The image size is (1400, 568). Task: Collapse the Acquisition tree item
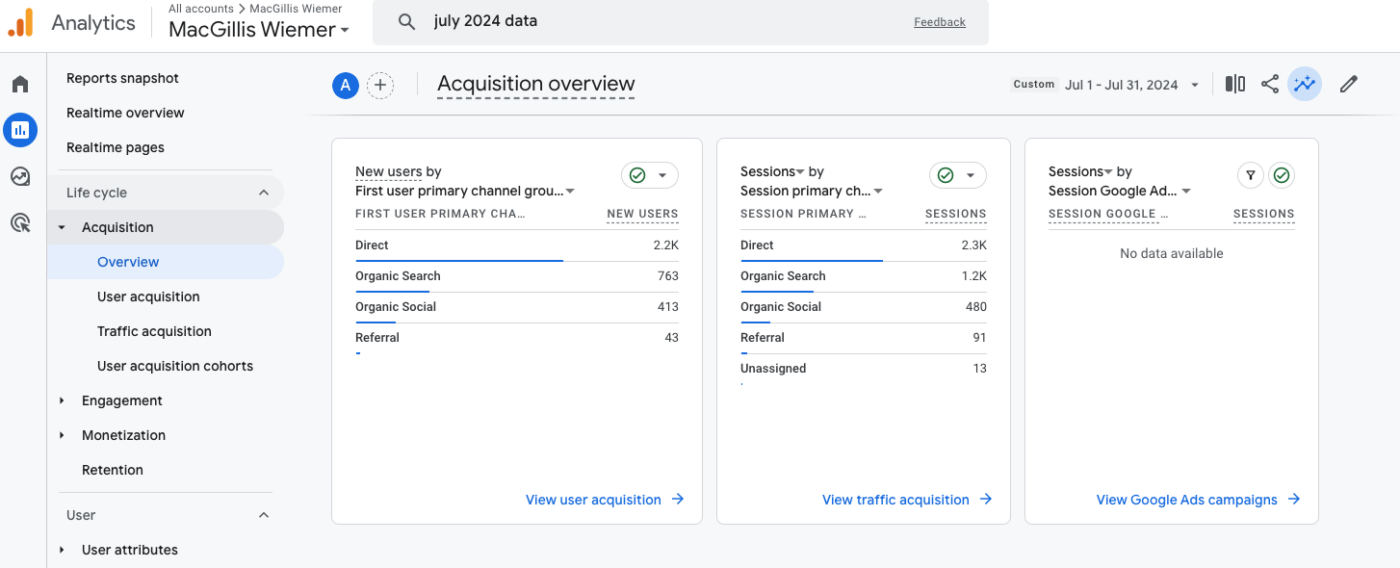coord(62,228)
